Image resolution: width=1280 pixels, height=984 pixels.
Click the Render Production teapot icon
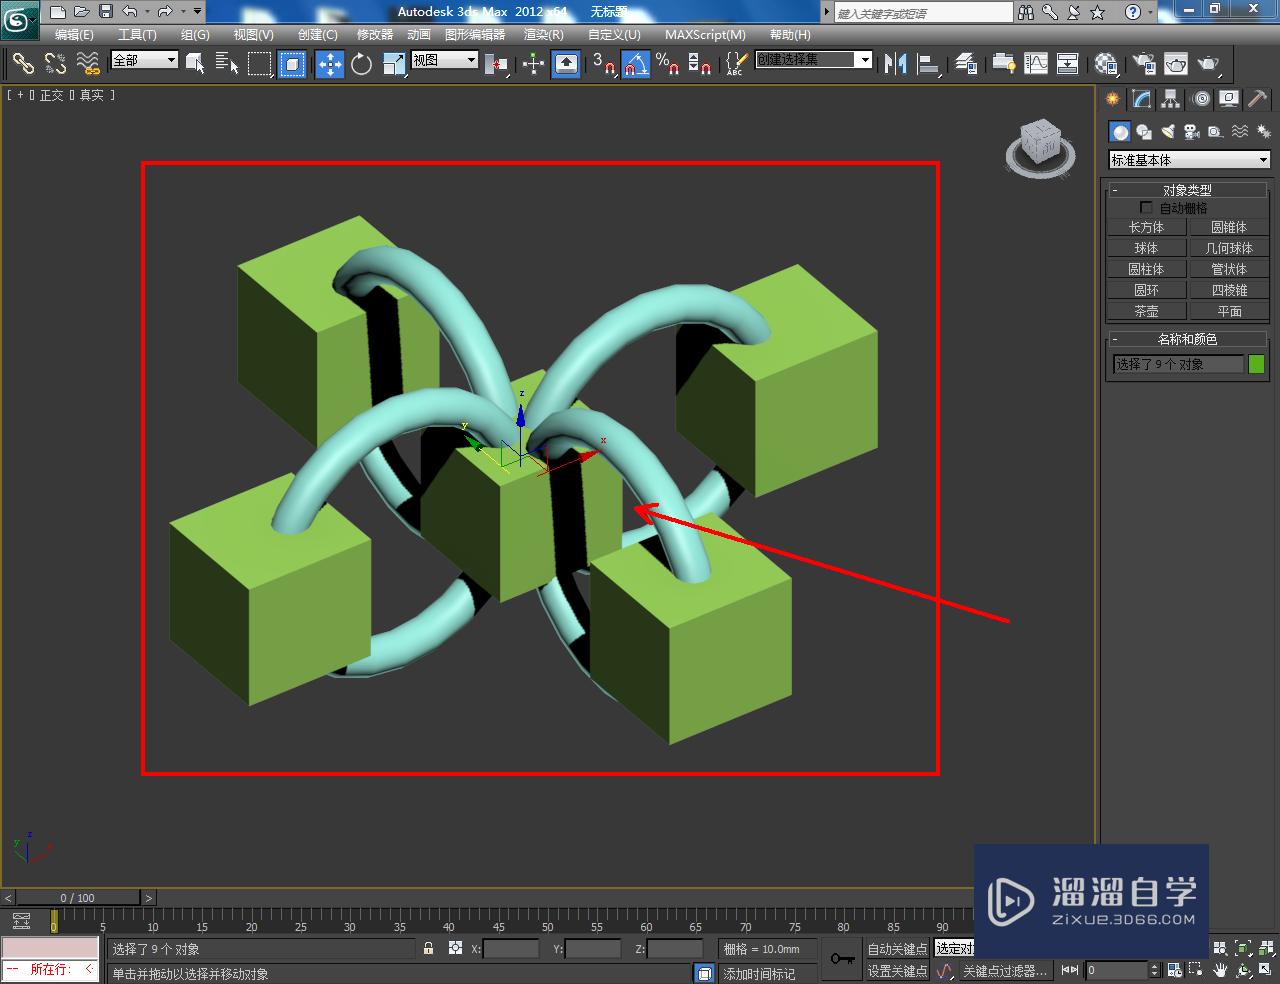point(1209,64)
